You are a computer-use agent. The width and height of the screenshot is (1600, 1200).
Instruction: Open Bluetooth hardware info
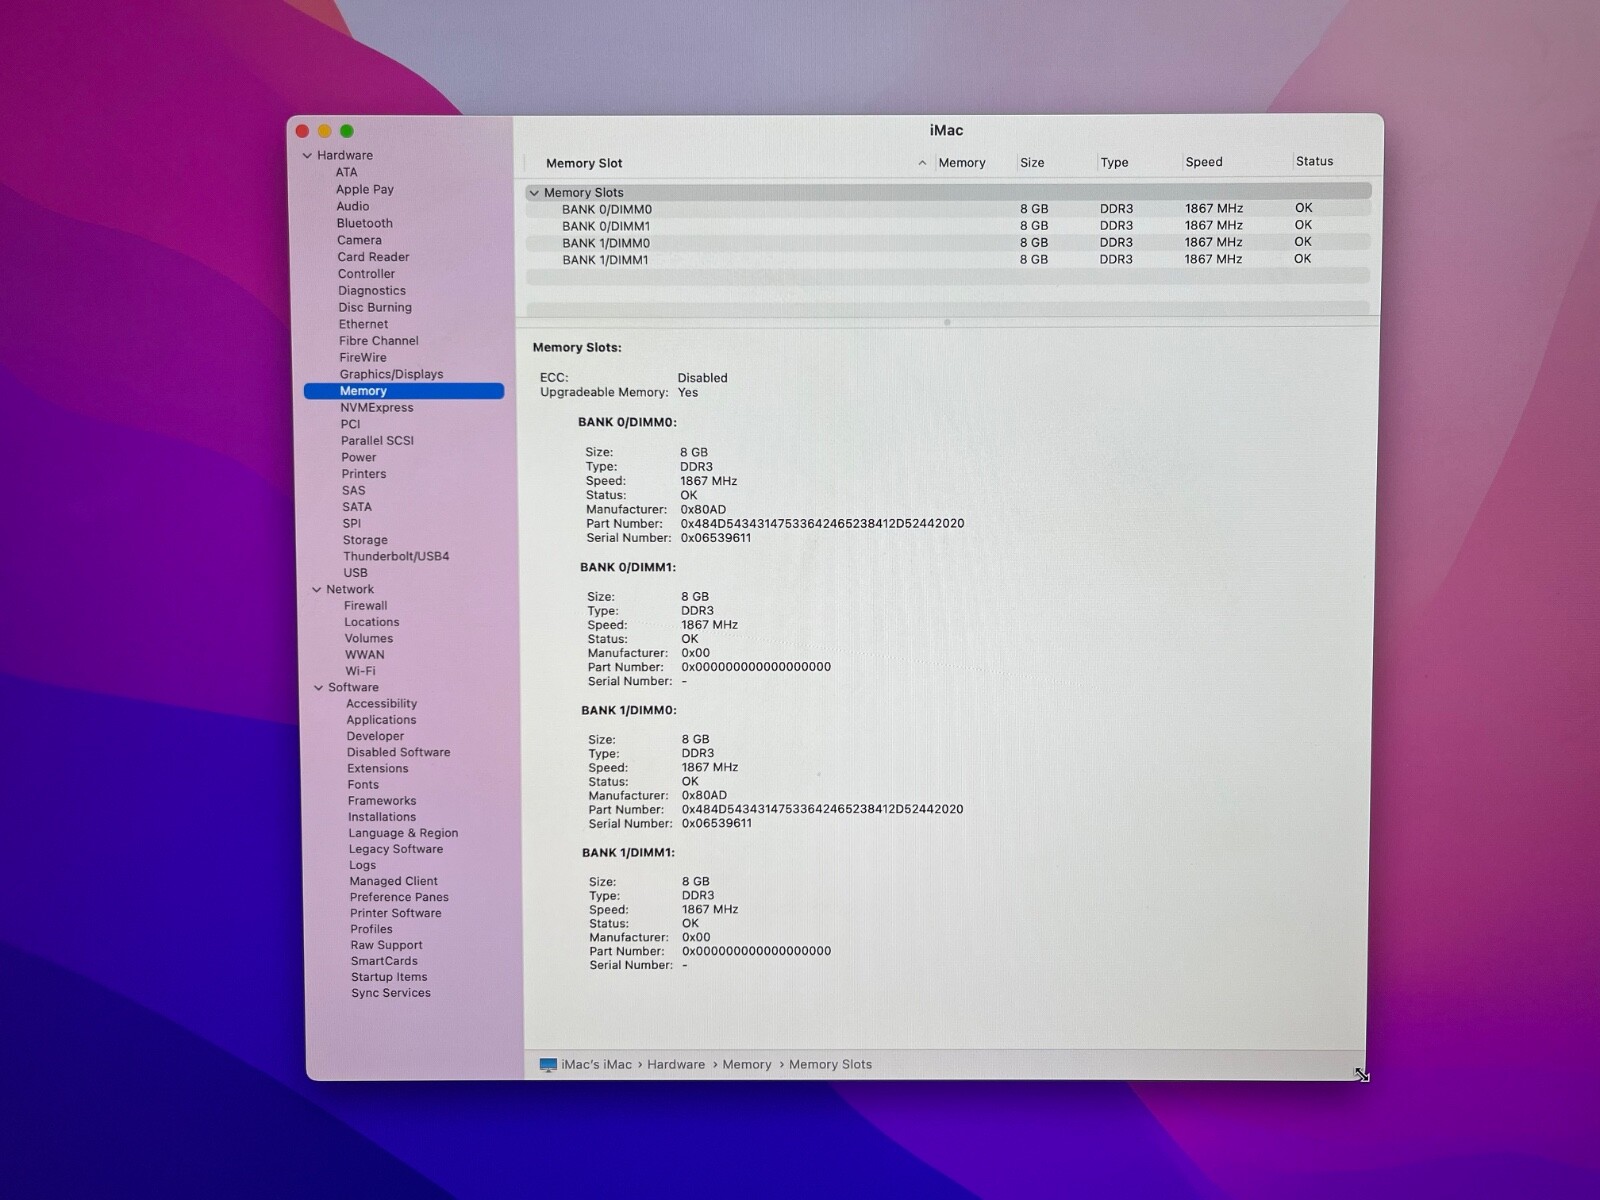[364, 224]
